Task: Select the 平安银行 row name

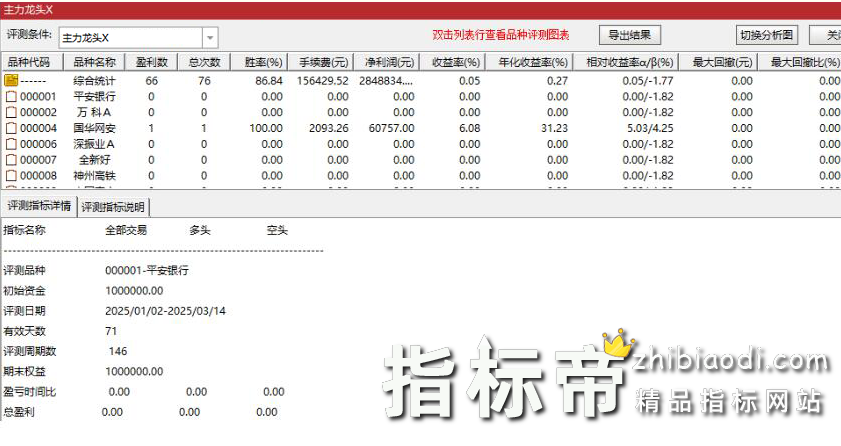Action: [x=94, y=96]
